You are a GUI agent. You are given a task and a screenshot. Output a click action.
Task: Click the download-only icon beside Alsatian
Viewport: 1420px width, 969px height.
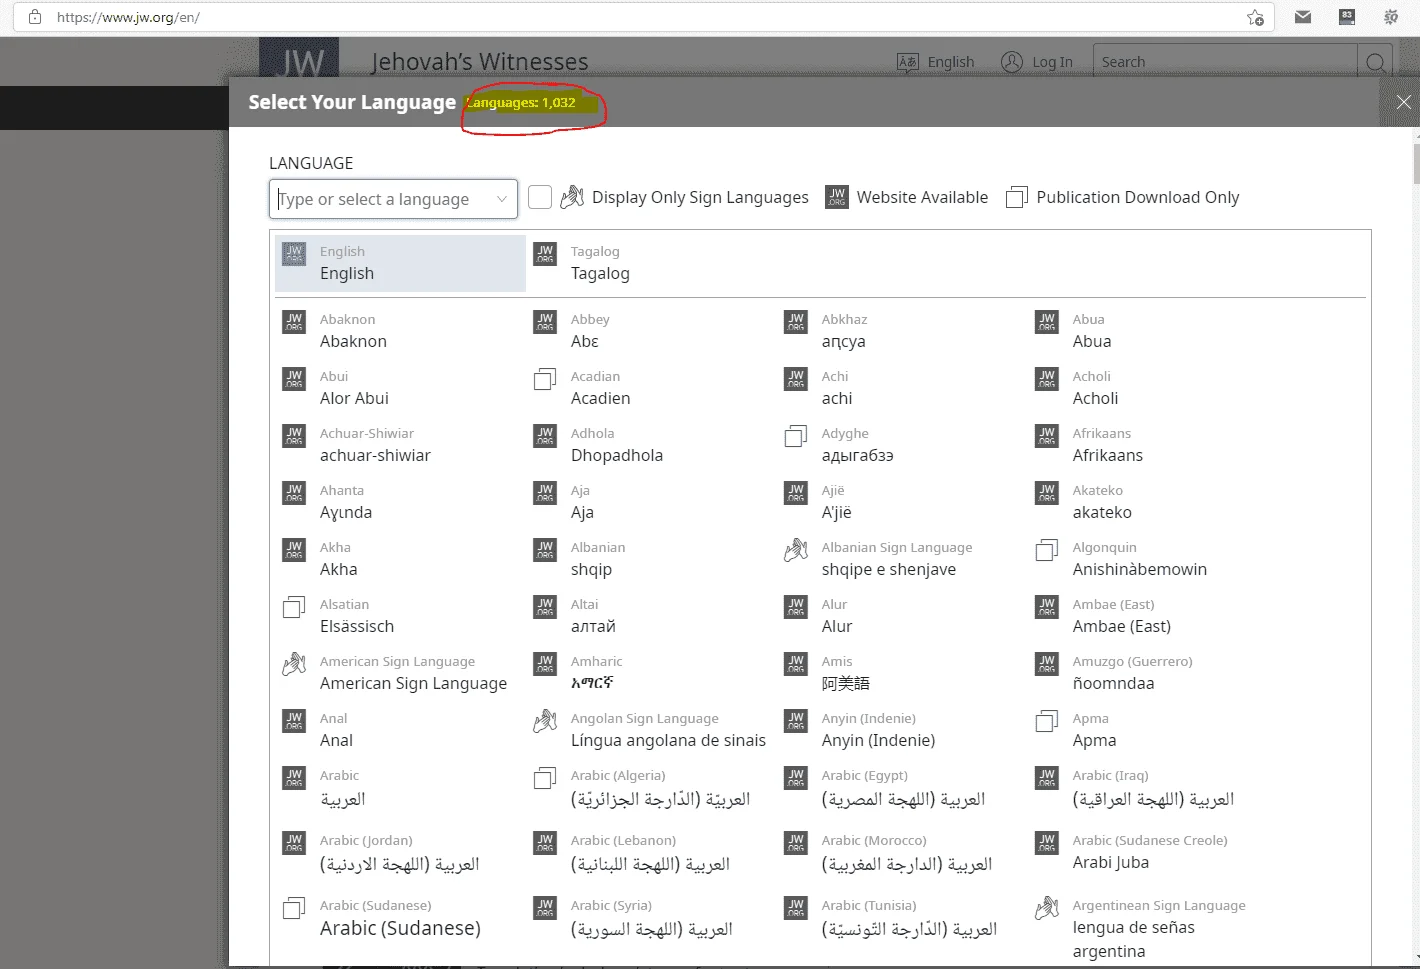pos(294,607)
